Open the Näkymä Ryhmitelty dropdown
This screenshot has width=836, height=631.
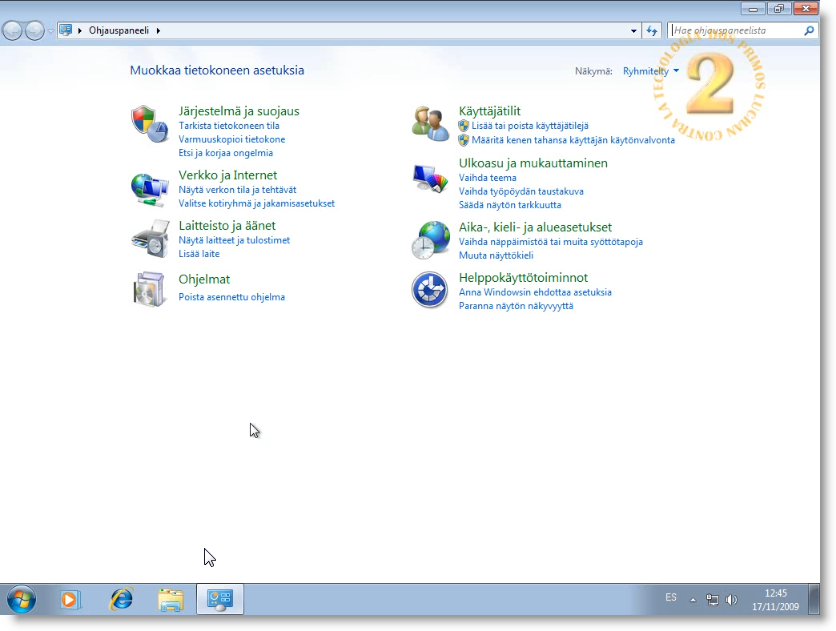(651, 71)
